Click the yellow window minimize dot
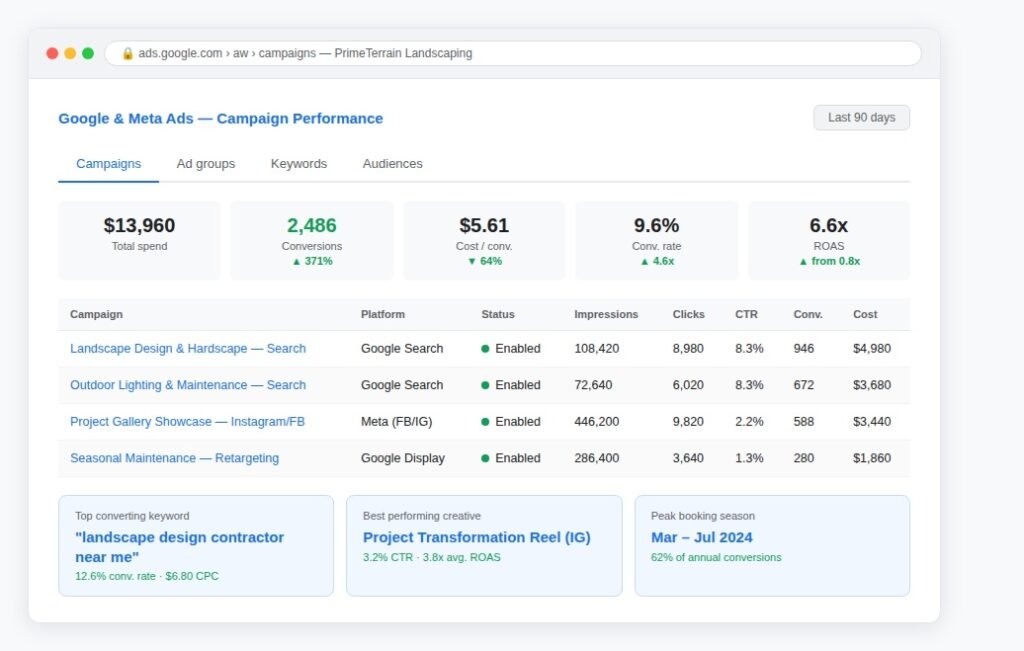Image resolution: width=1024 pixels, height=651 pixels. 70,54
